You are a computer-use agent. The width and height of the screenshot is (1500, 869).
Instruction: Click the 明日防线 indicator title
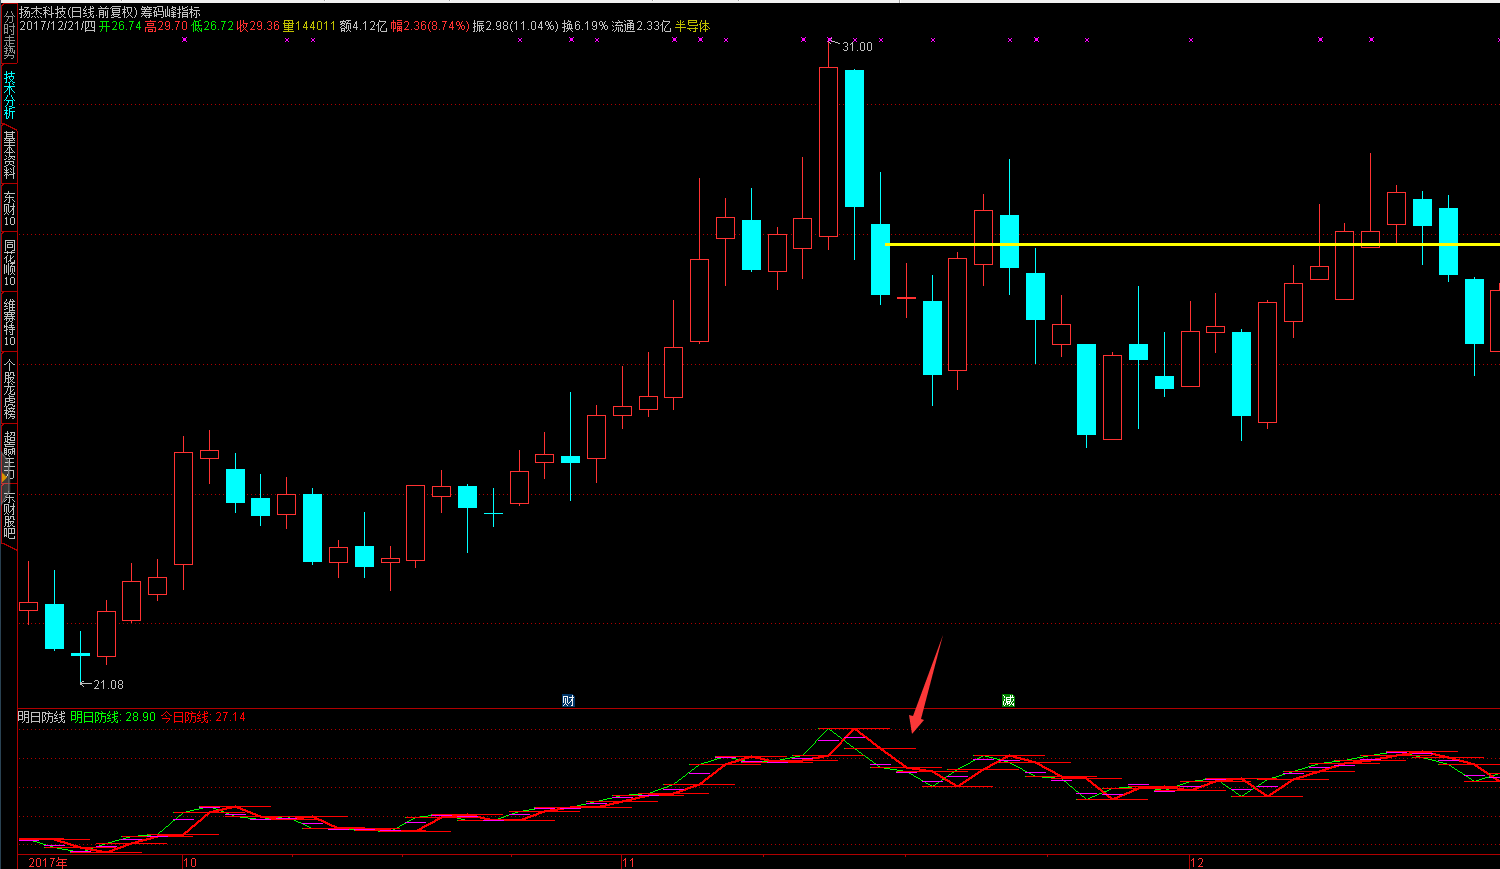41,717
